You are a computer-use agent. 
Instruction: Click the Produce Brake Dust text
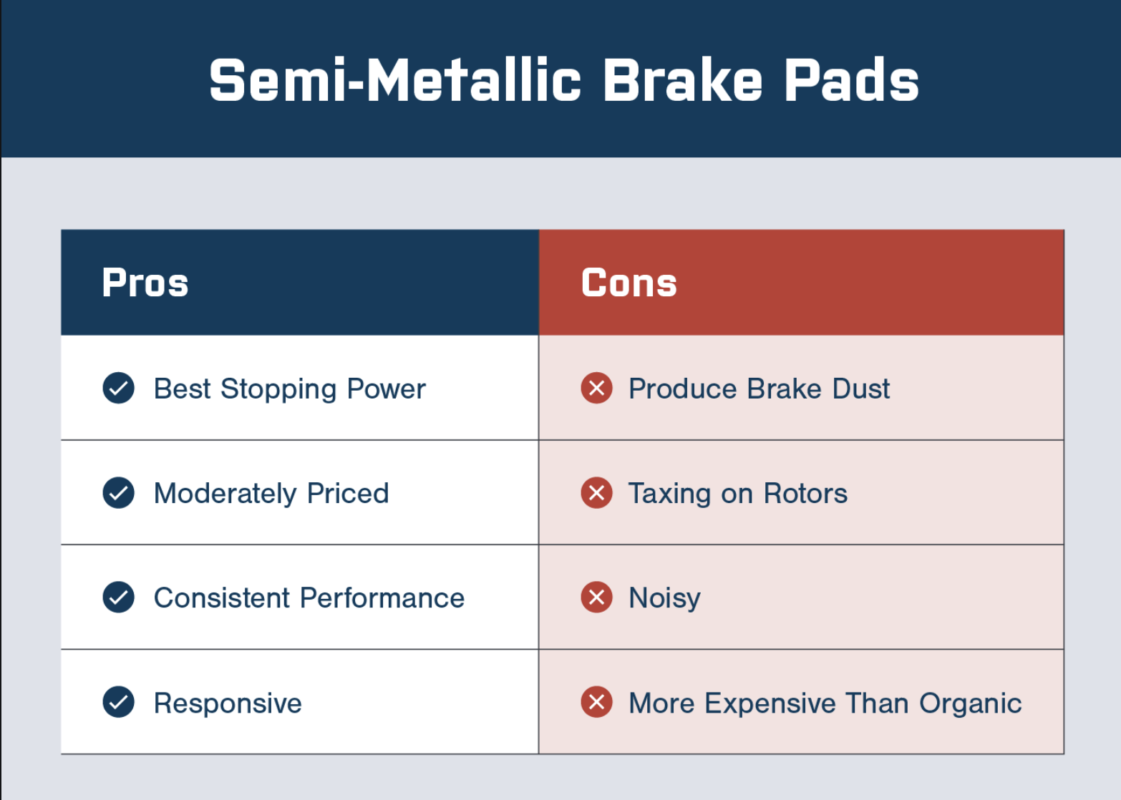coord(759,389)
